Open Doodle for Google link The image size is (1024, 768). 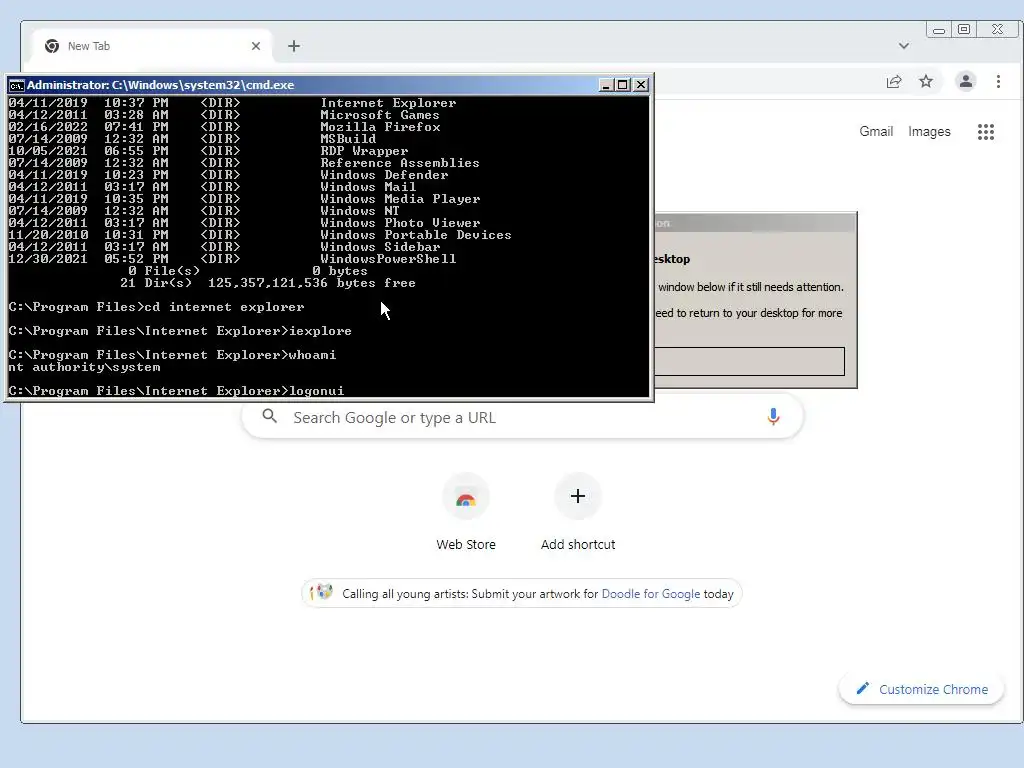(650, 594)
